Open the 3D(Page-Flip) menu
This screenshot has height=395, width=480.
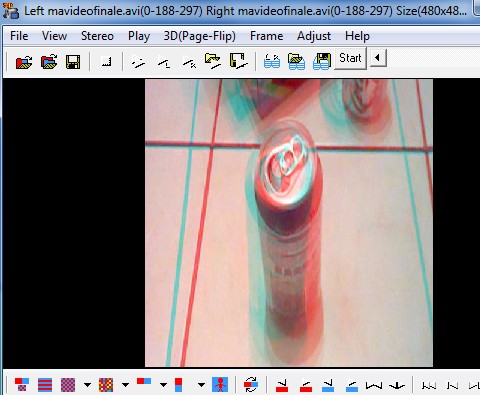pos(199,36)
